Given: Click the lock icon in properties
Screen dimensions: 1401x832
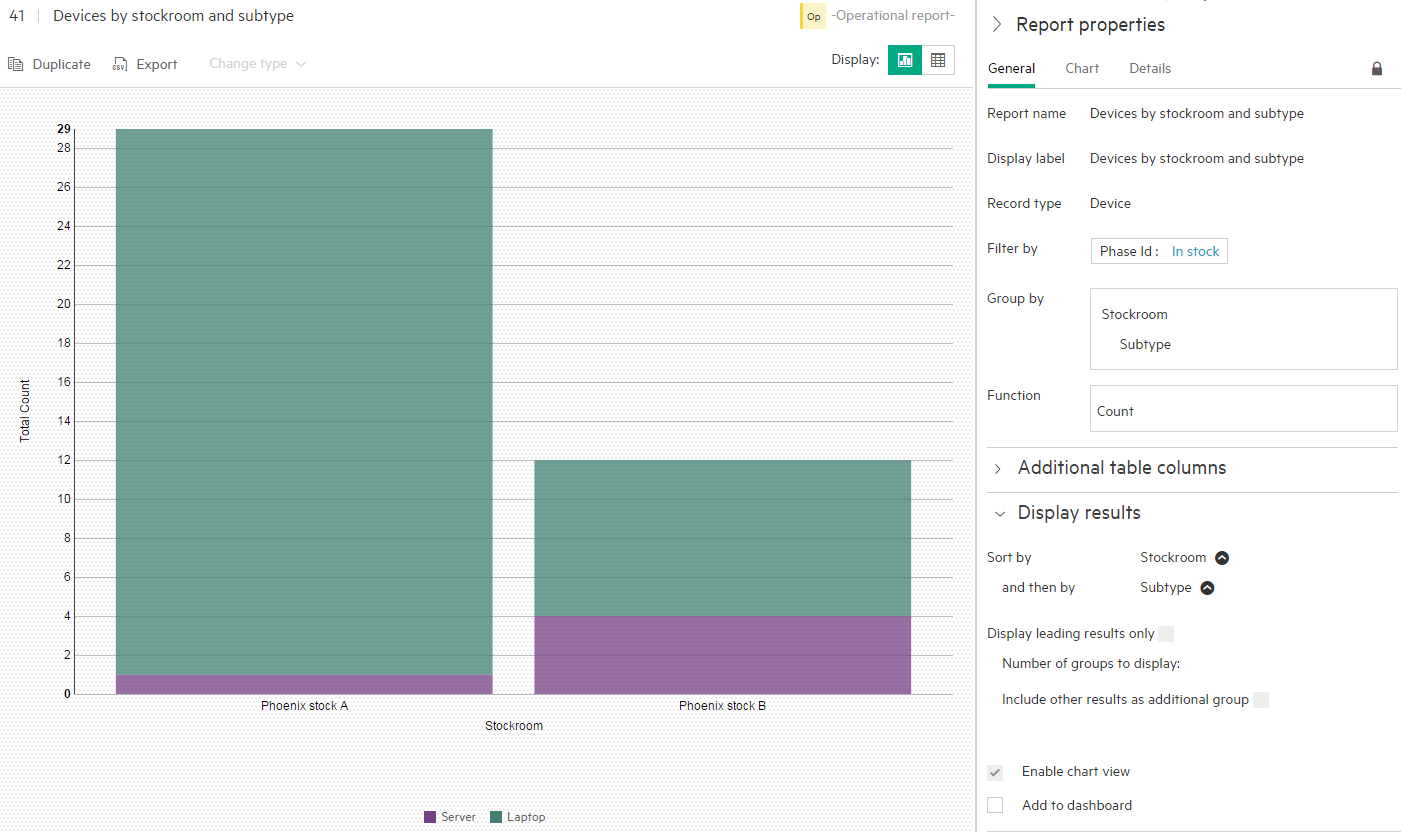Looking at the screenshot, I should (1377, 69).
